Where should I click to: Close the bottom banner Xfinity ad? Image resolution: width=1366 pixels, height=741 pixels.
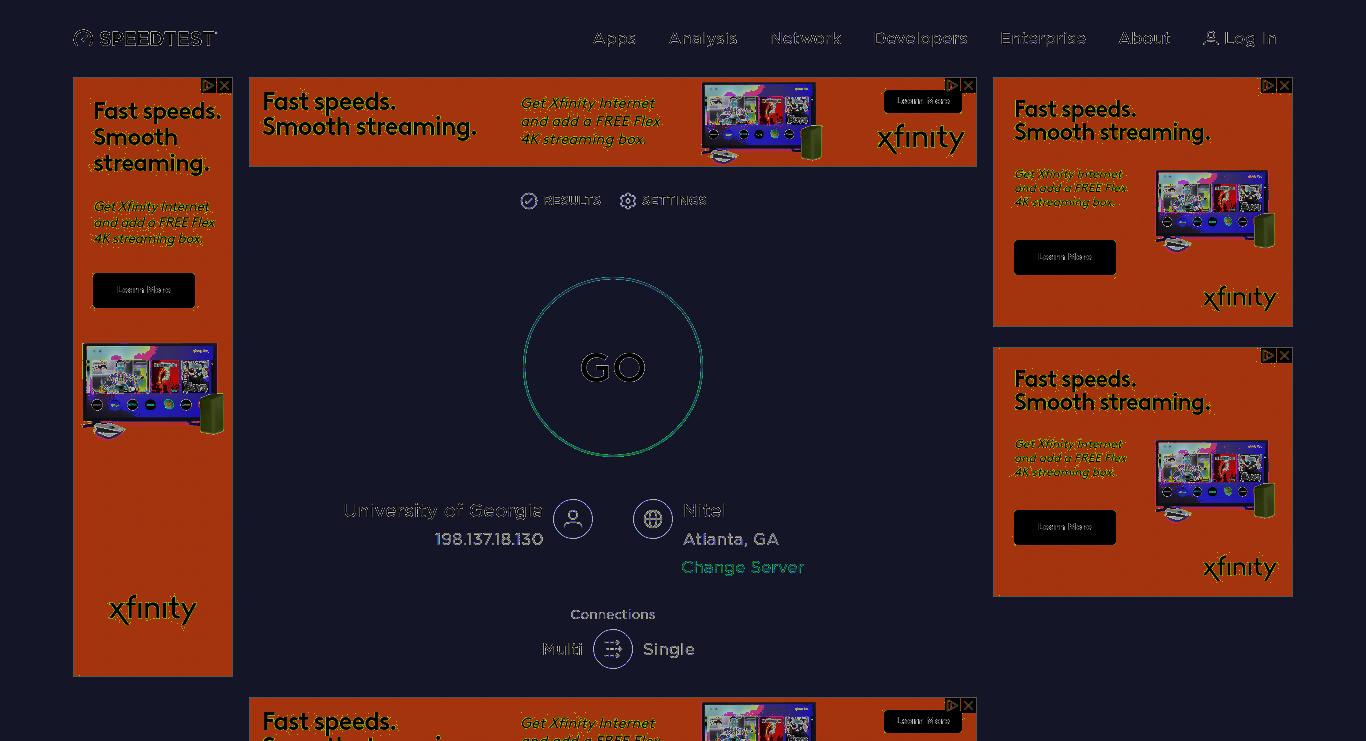pos(968,706)
